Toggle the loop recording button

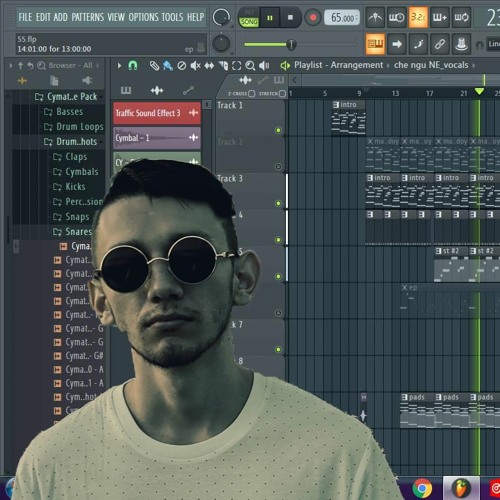[x=461, y=17]
